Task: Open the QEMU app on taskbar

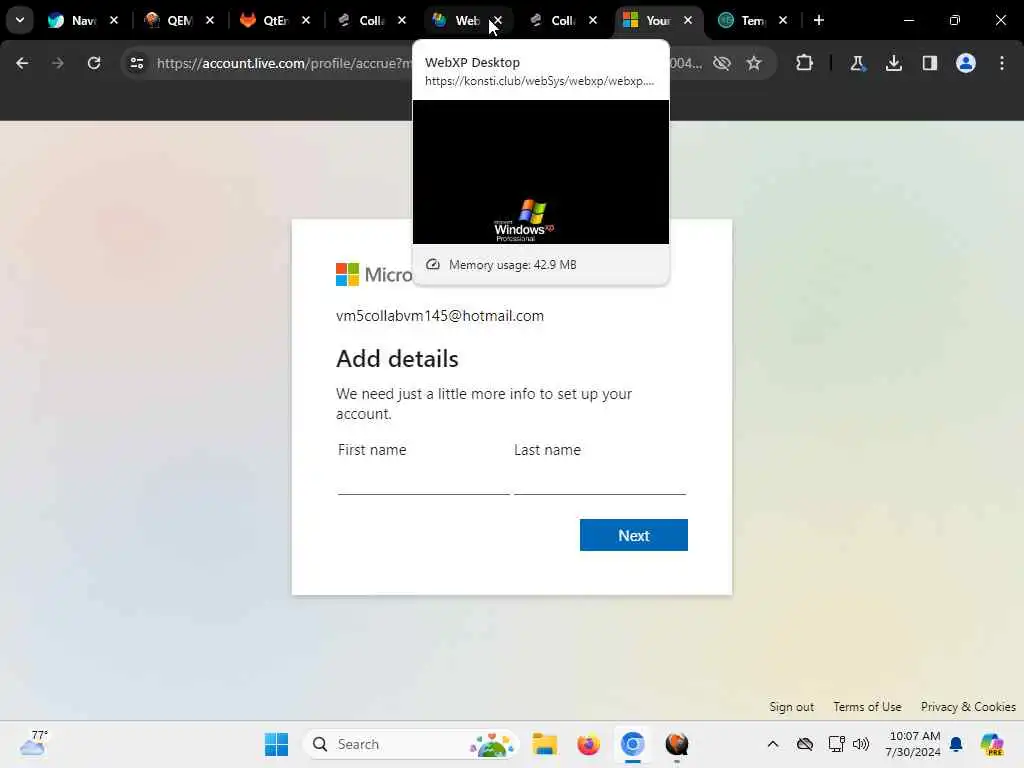Action: pyautogui.click(x=677, y=744)
